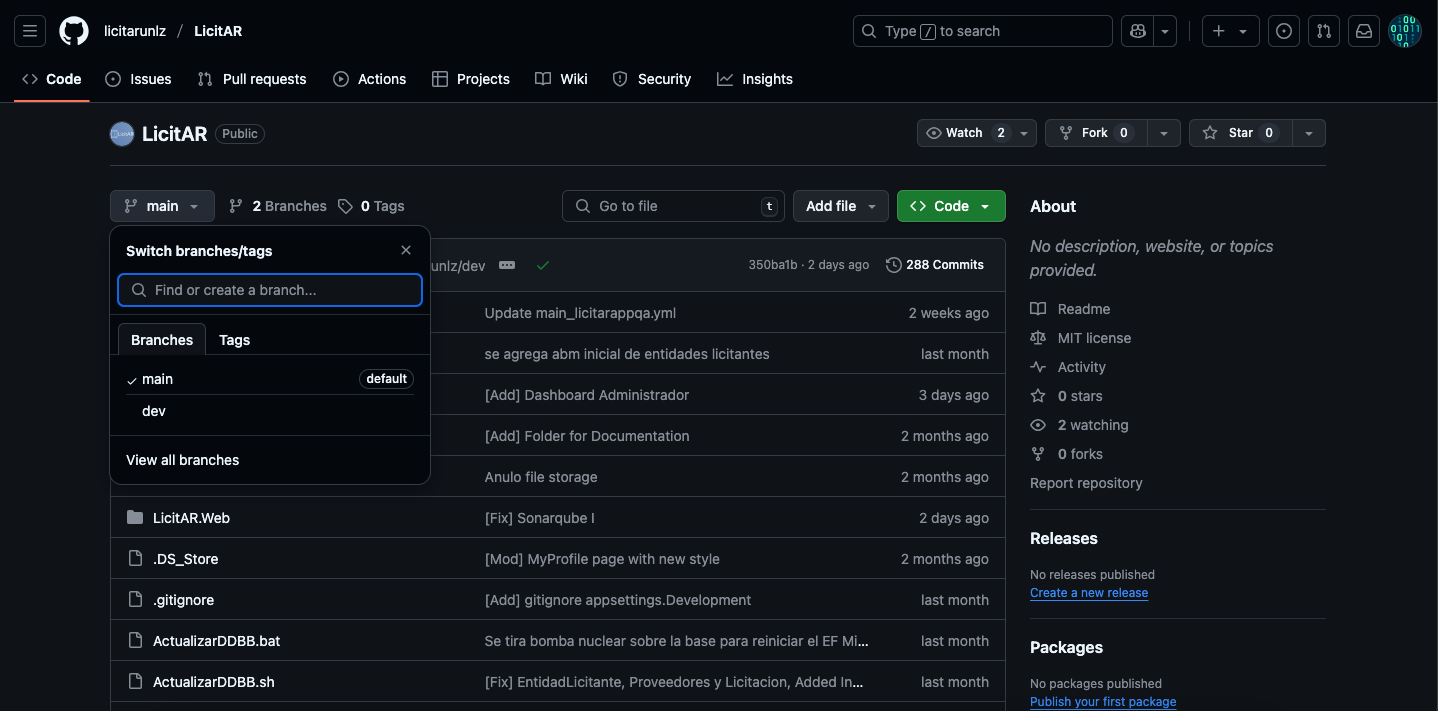Click the ActualizarDDBB.sh file icon

click(135, 682)
